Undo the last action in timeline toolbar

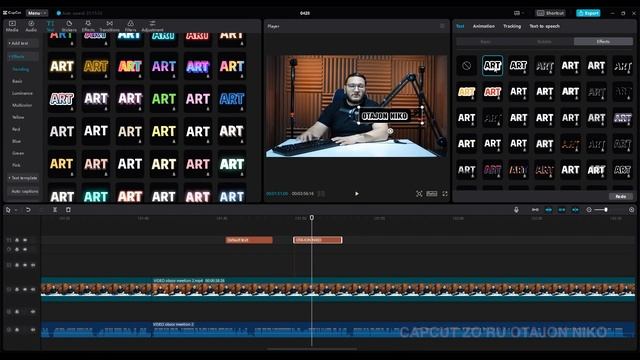coord(28,210)
